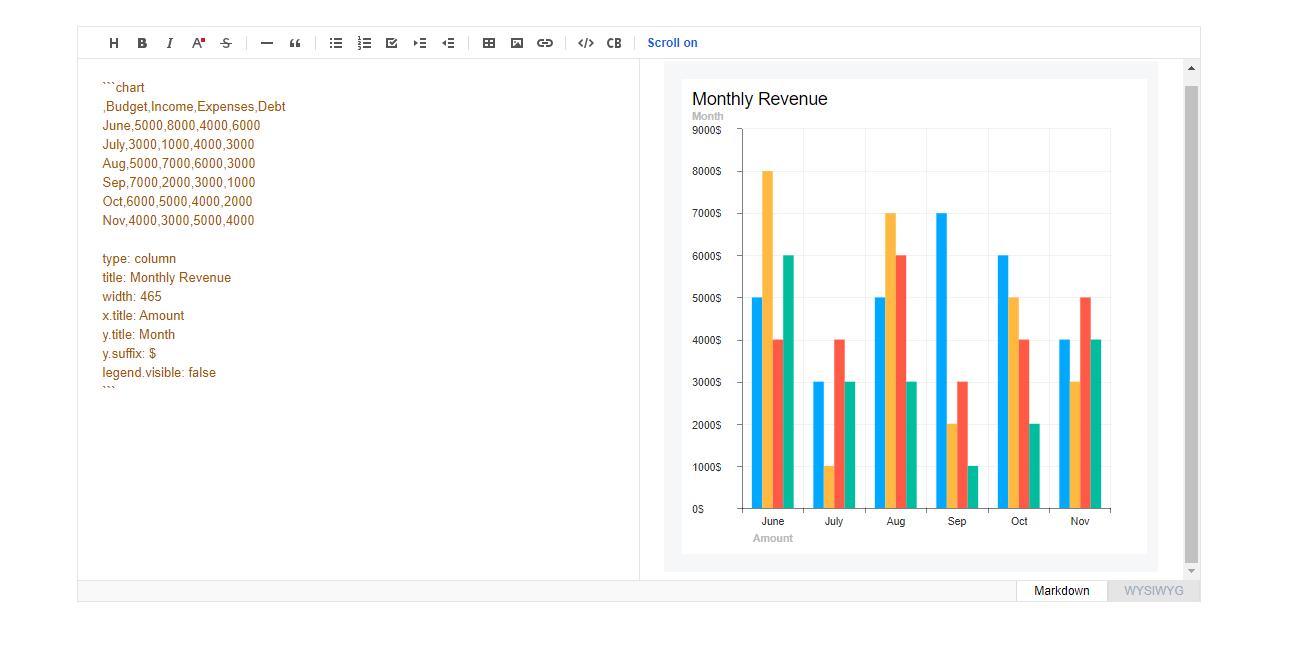Click the ',Budget,Income,Expenses,Debt' header line
The image size is (1290, 645).
coord(194,107)
